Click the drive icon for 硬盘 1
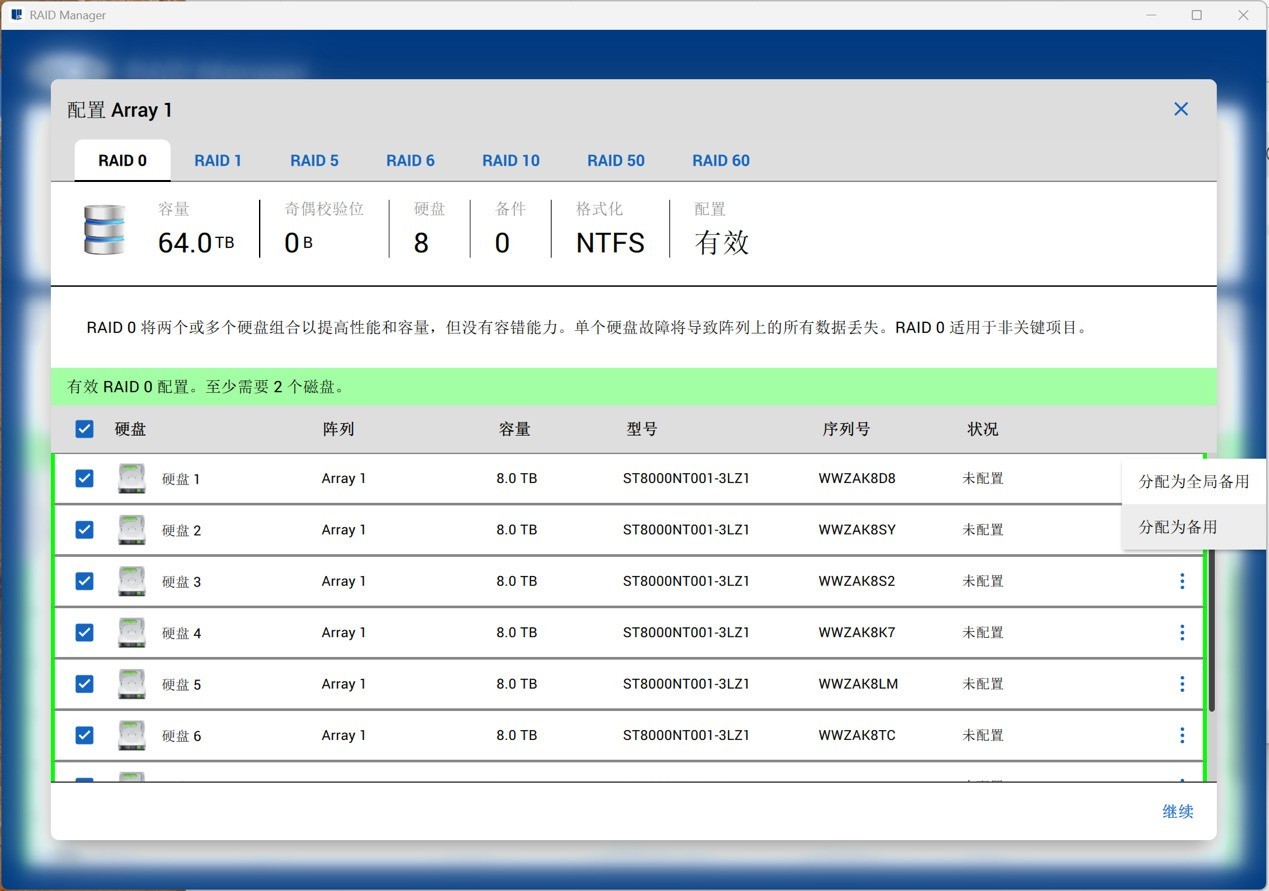 pyautogui.click(x=132, y=478)
